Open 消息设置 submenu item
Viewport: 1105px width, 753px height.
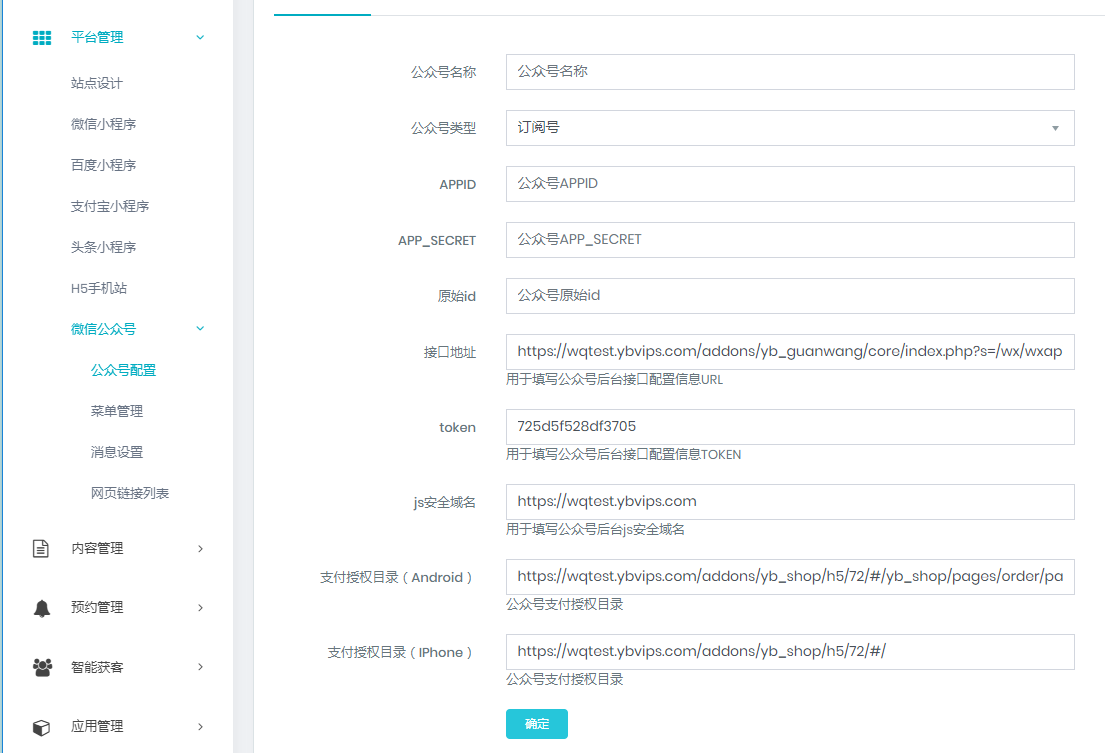tap(117, 452)
